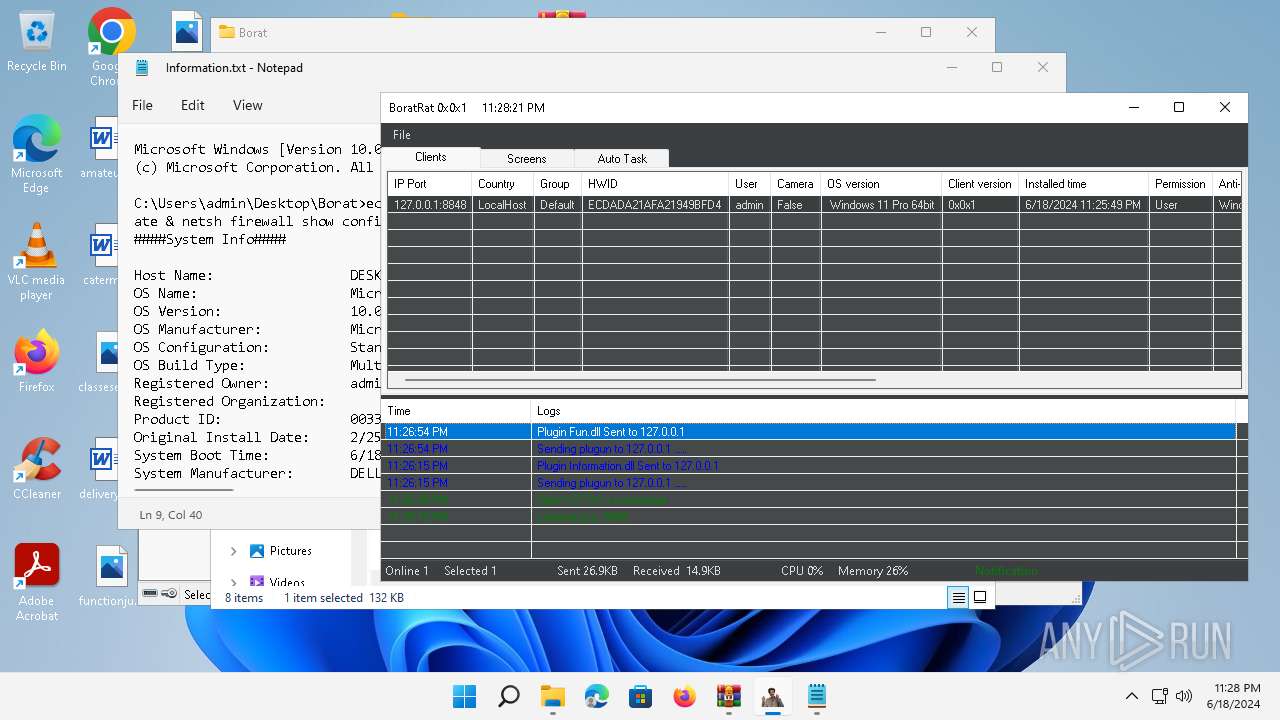Viewport: 1280px width, 720px height.
Task: Open Notepad's Edit menu
Action: tap(193, 105)
